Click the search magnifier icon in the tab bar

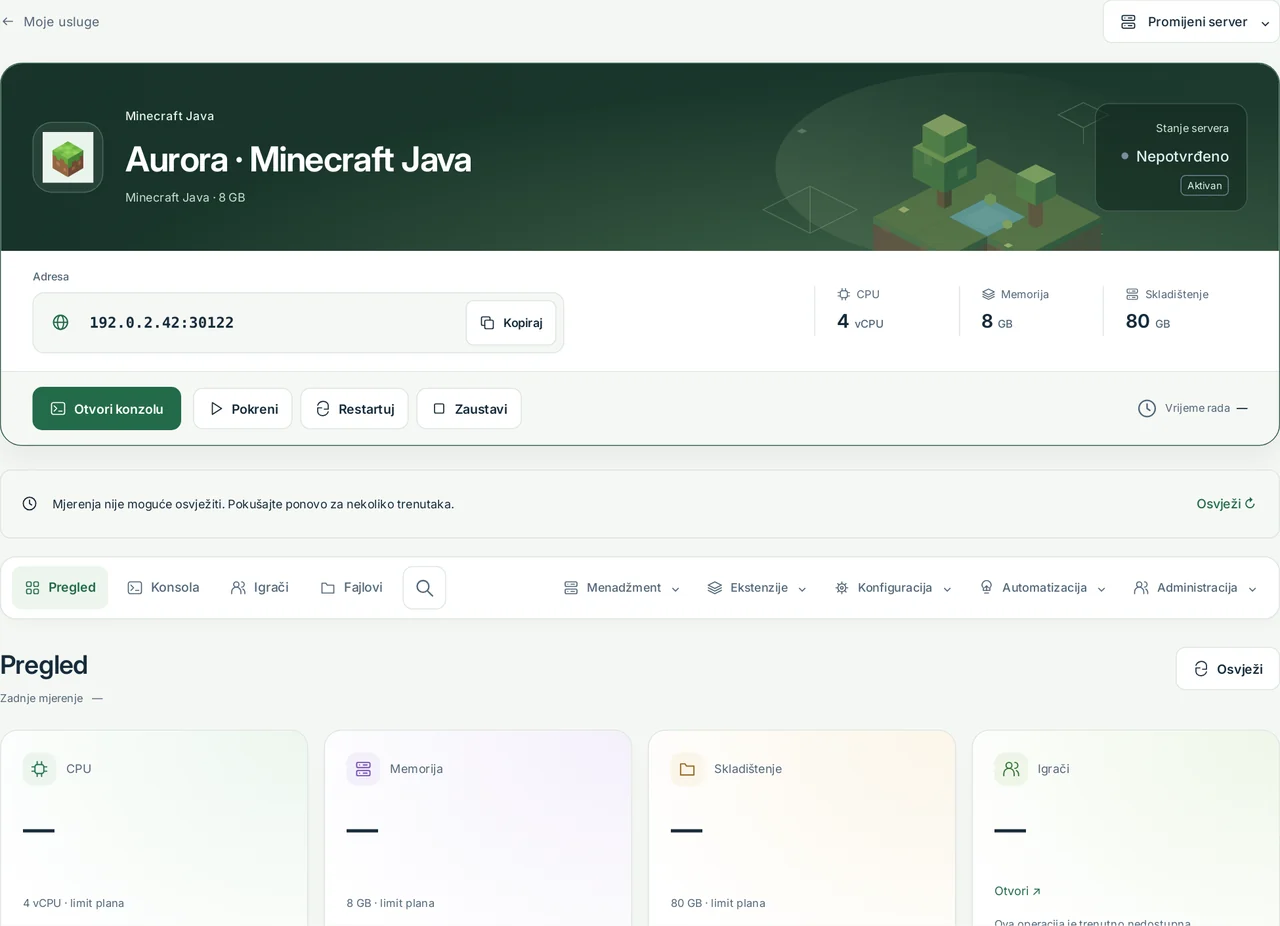point(424,588)
